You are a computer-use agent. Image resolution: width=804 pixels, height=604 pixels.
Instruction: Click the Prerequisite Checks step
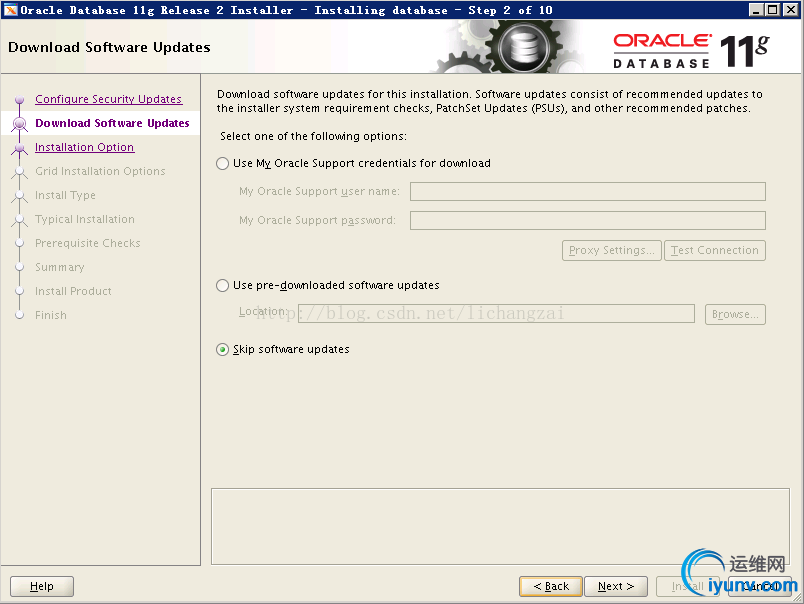click(88, 243)
